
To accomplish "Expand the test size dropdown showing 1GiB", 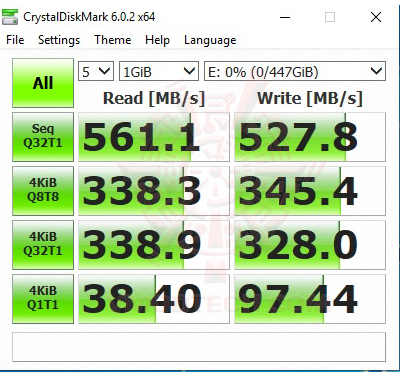I will click(159, 71).
